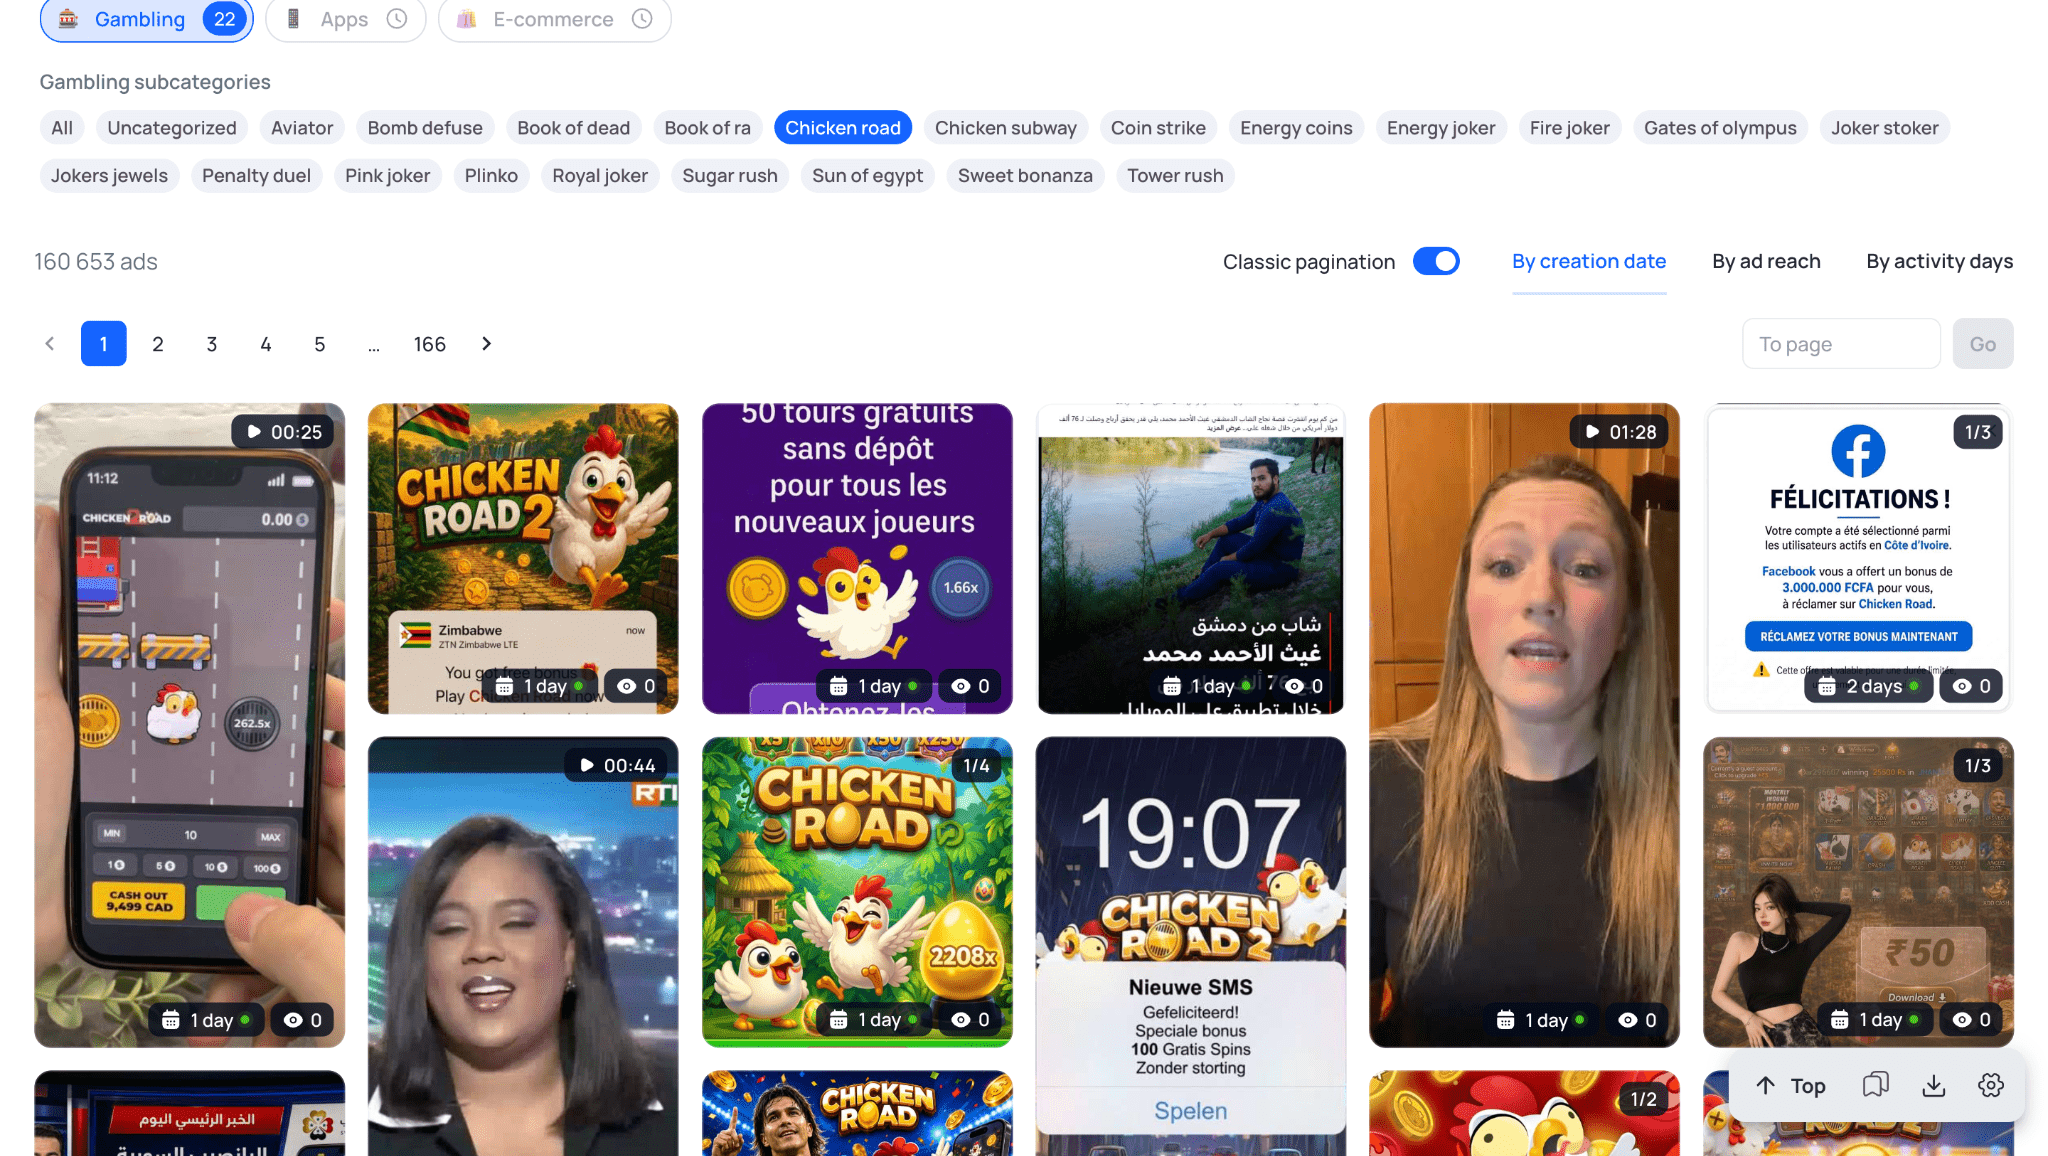Image resolution: width=2048 pixels, height=1156 pixels.
Task: Open the ₹50 casino girl ad
Action: (x=1858, y=892)
